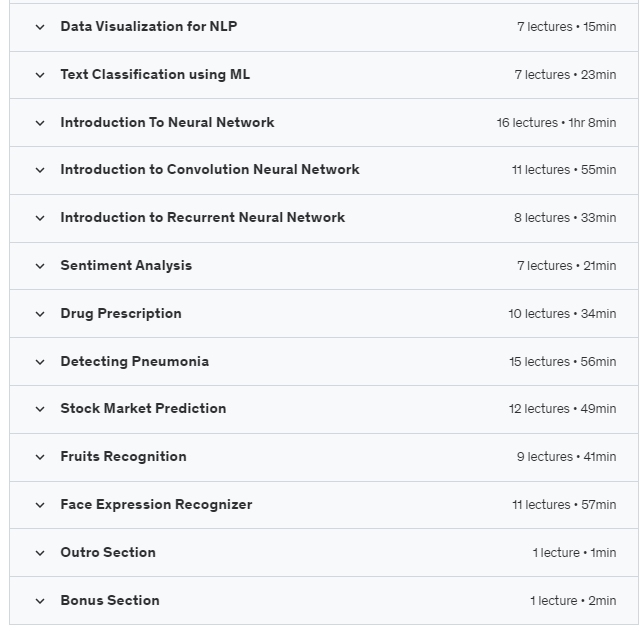Click chevron icon beside Fruits Recognition
643x631 pixels.
40,457
